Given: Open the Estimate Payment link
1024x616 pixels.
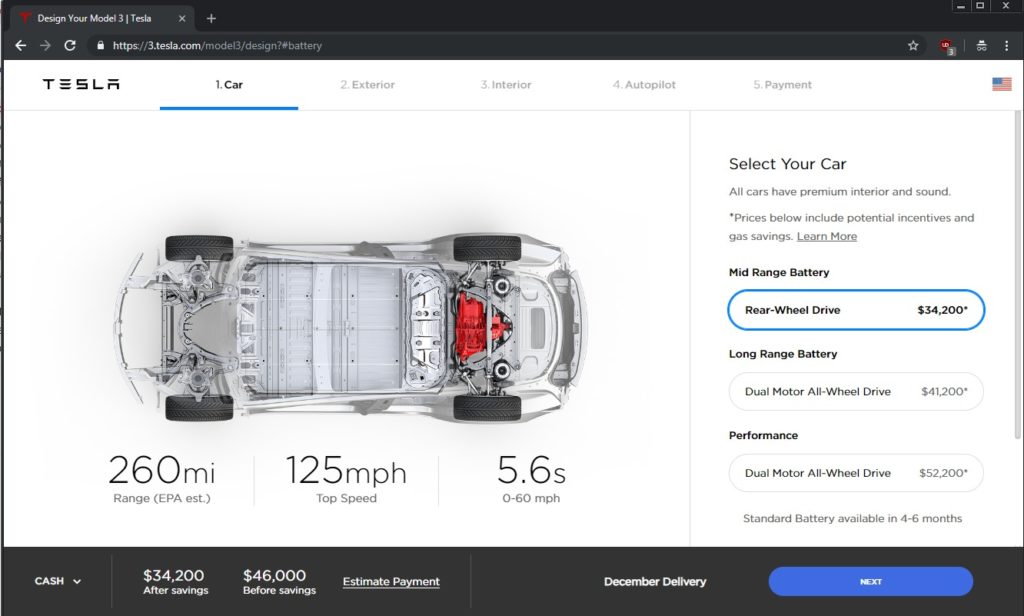Looking at the screenshot, I should [x=391, y=581].
